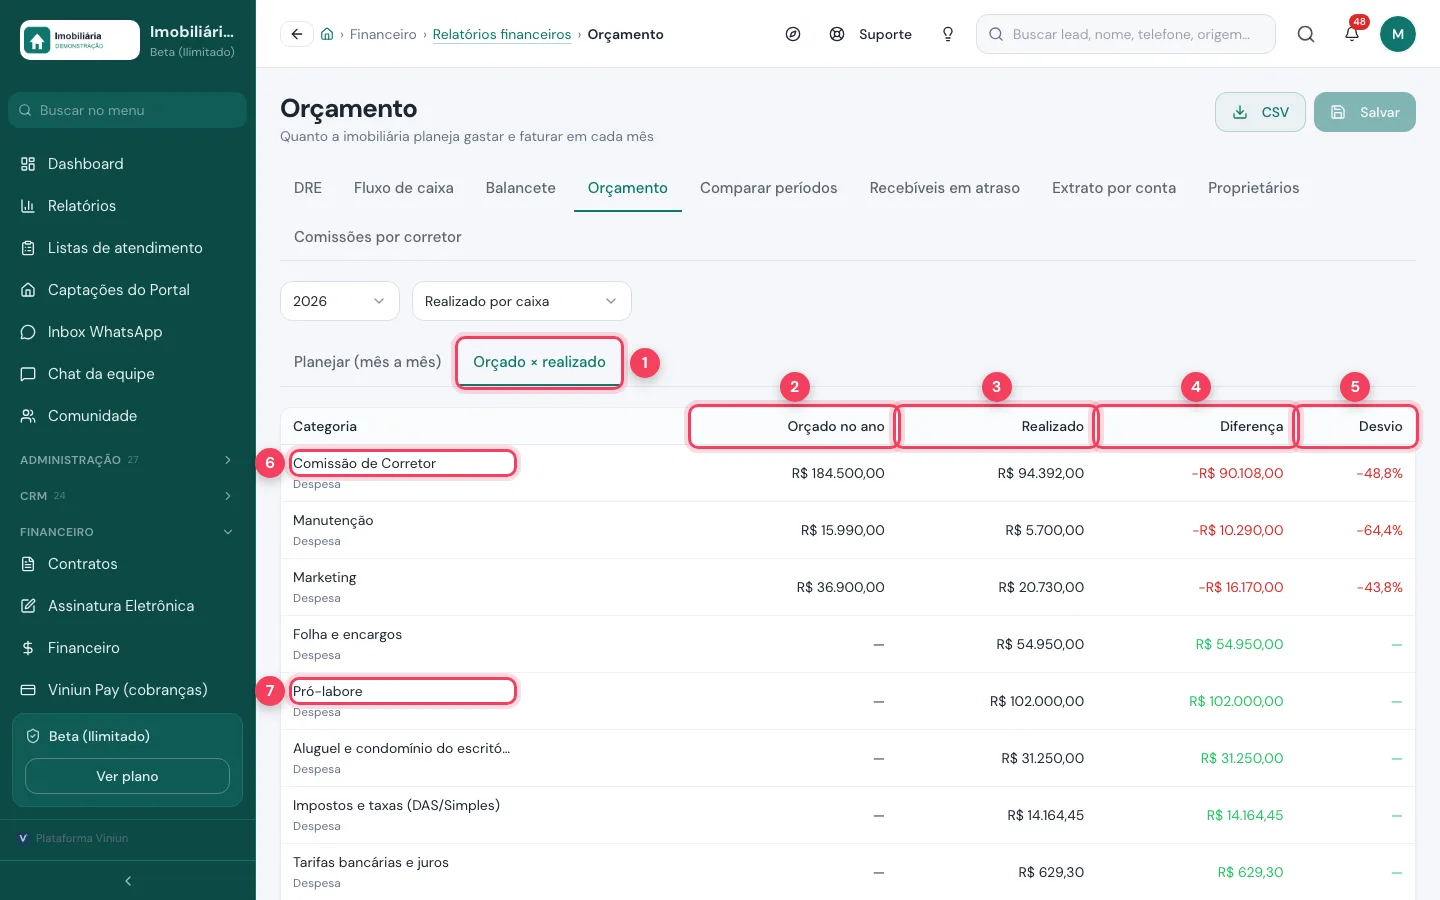Open the 2026 year dropdown
The height and width of the screenshot is (900, 1440).
pyautogui.click(x=340, y=301)
